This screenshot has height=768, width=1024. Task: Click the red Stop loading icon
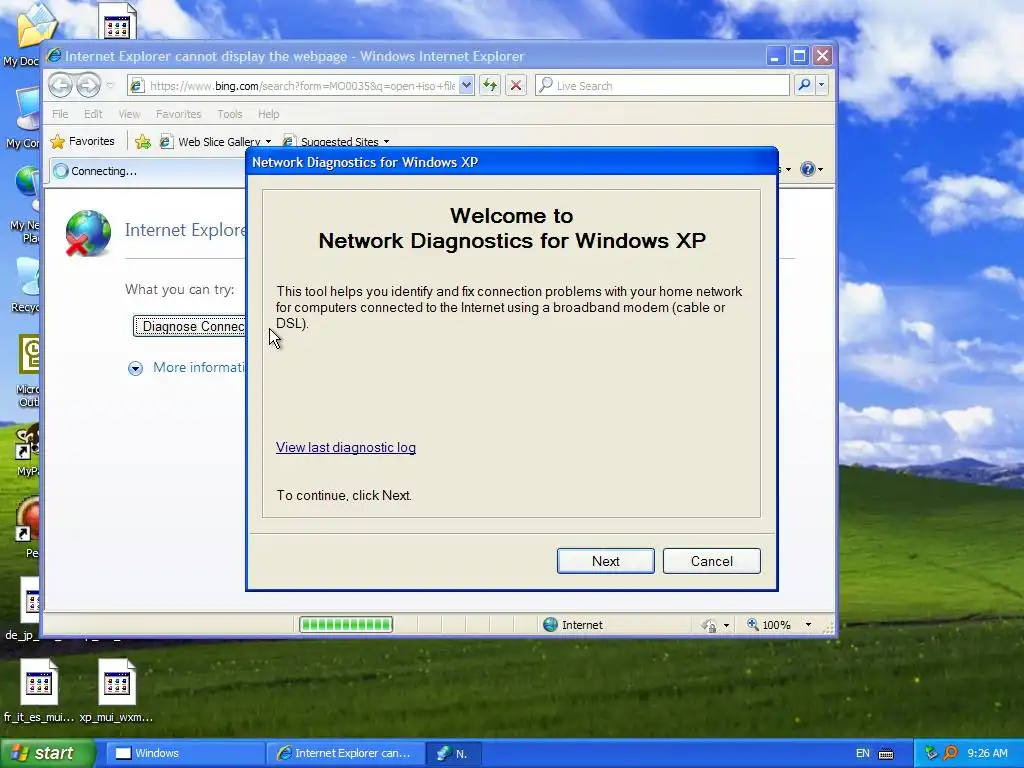(x=516, y=86)
